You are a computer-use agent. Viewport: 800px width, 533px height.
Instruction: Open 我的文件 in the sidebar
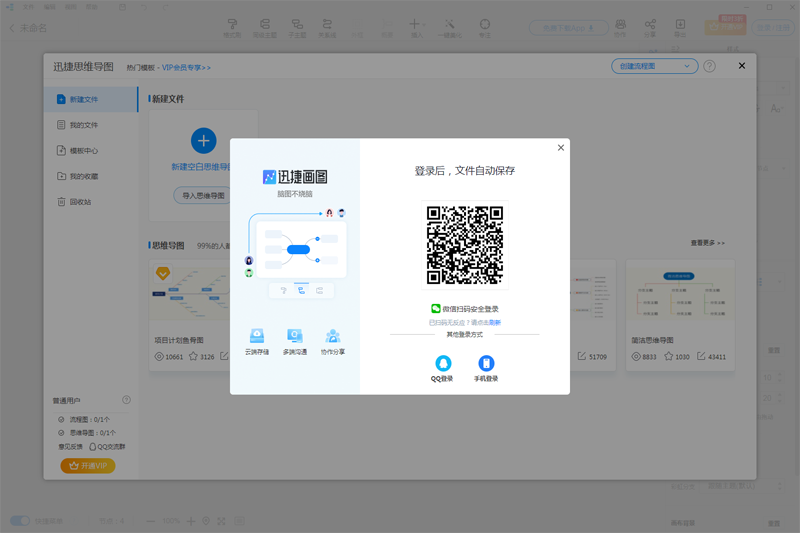[x=84, y=125]
